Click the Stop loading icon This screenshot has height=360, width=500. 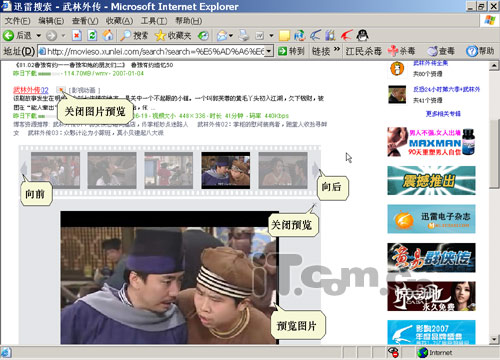tap(77, 35)
